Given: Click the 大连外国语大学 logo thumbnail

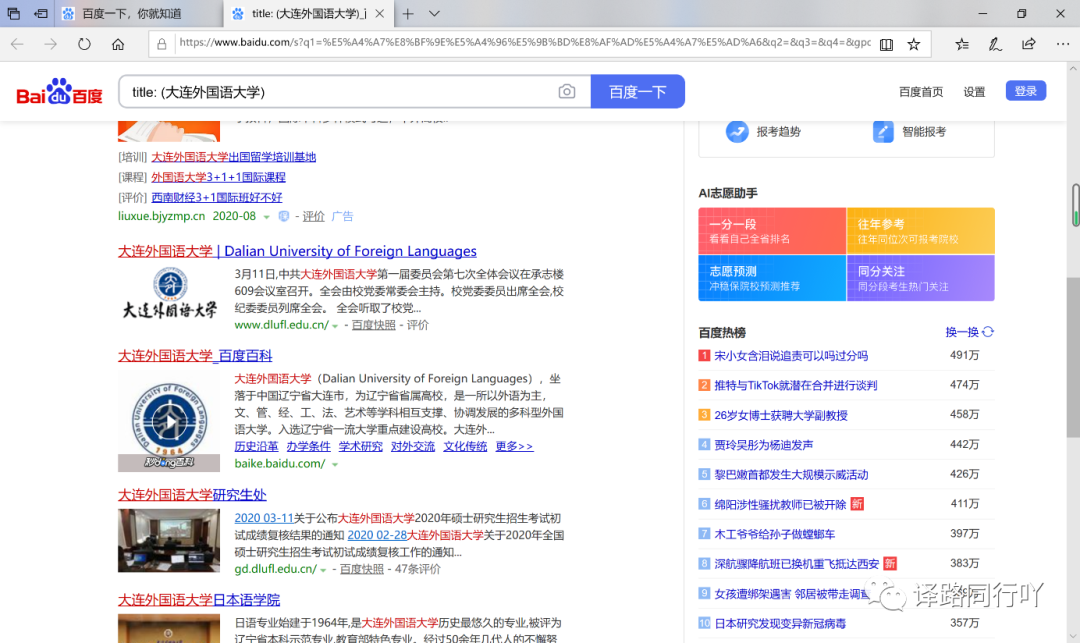Looking at the screenshot, I should [169, 293].
